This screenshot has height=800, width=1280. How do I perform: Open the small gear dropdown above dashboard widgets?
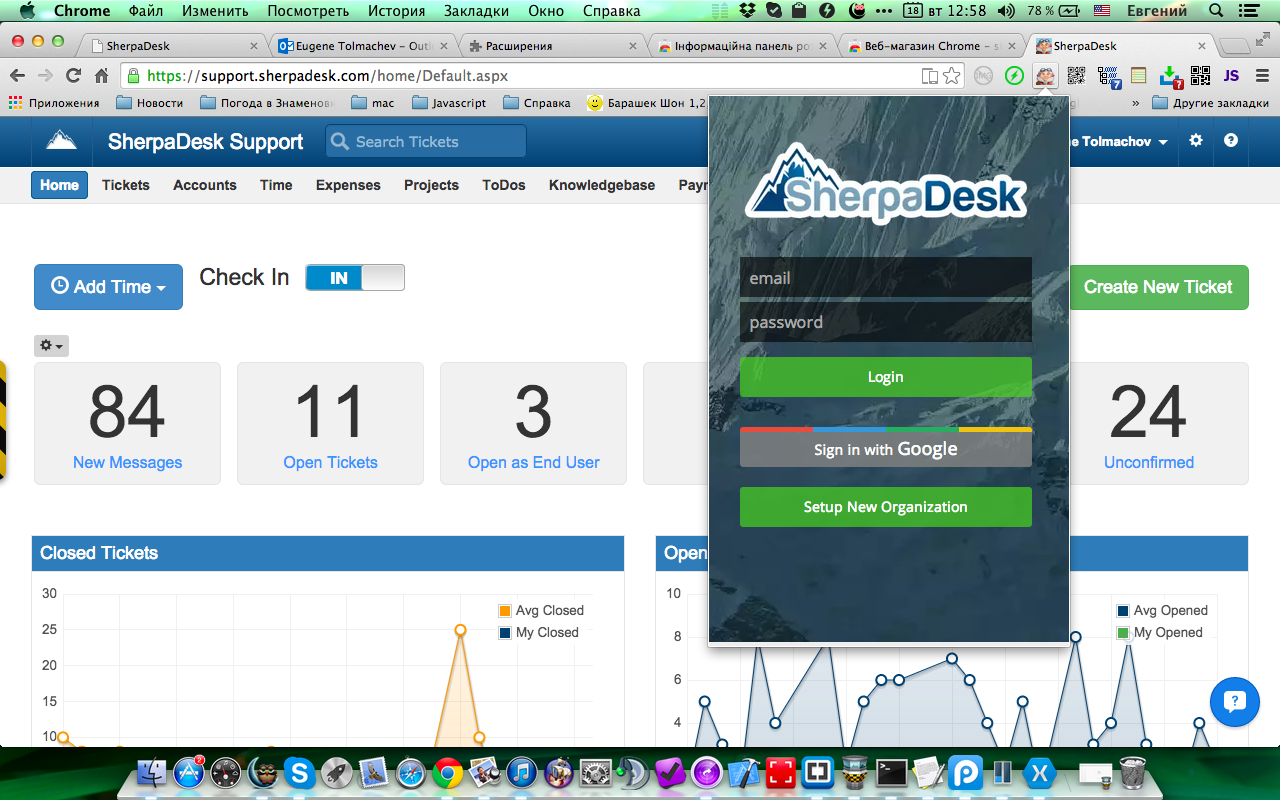tap(51, 345)
